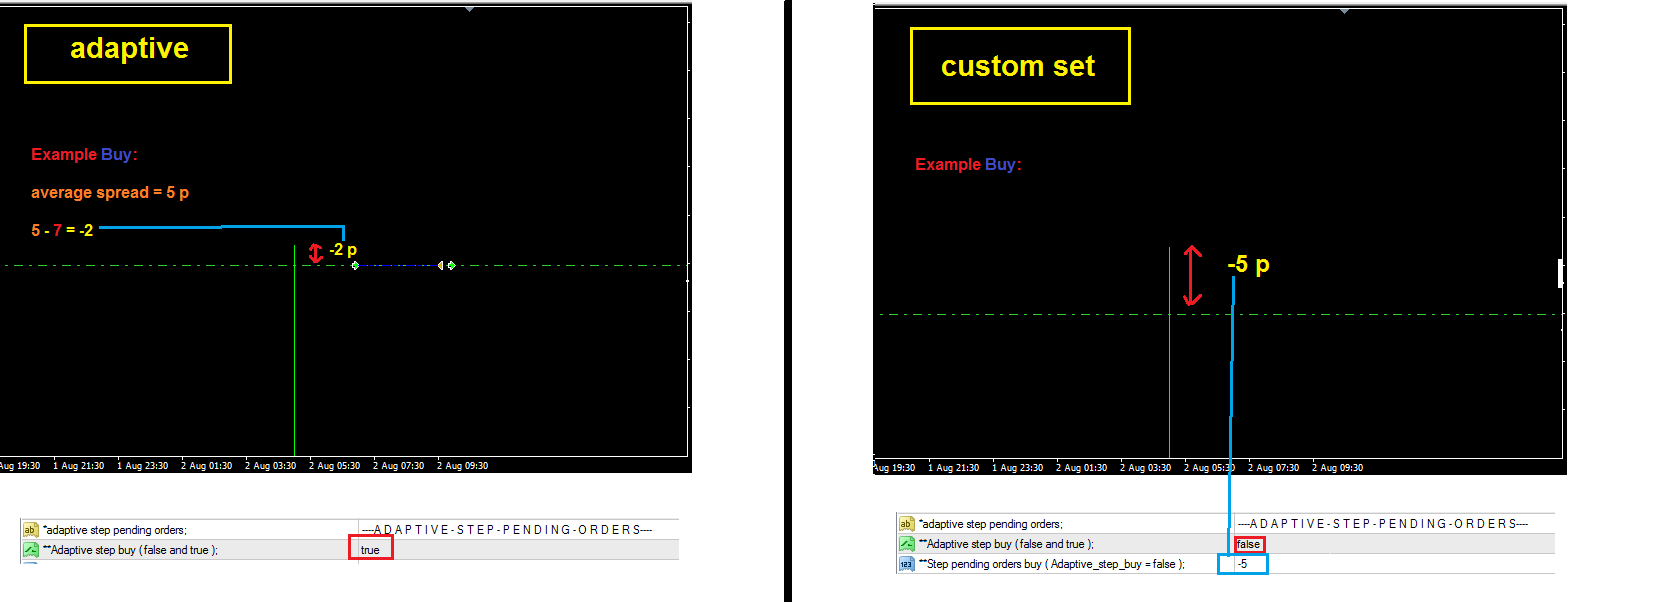Select the green arrow right of the orange marker
This screenshot has width=1662, height=602.
coord(452,265)
